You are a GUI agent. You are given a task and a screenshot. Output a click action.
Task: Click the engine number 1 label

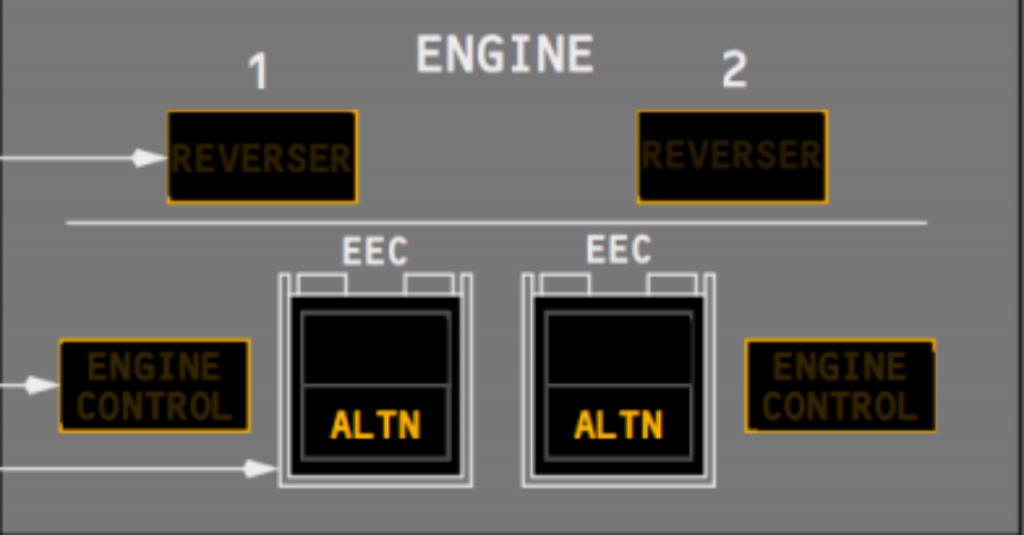point(259,71)
